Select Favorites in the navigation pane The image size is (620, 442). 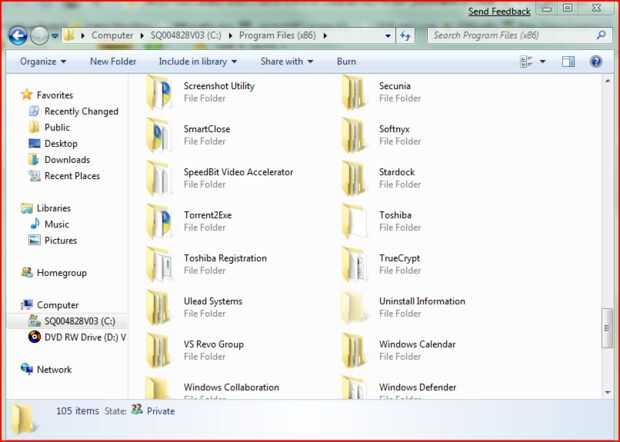pos(55,95)
